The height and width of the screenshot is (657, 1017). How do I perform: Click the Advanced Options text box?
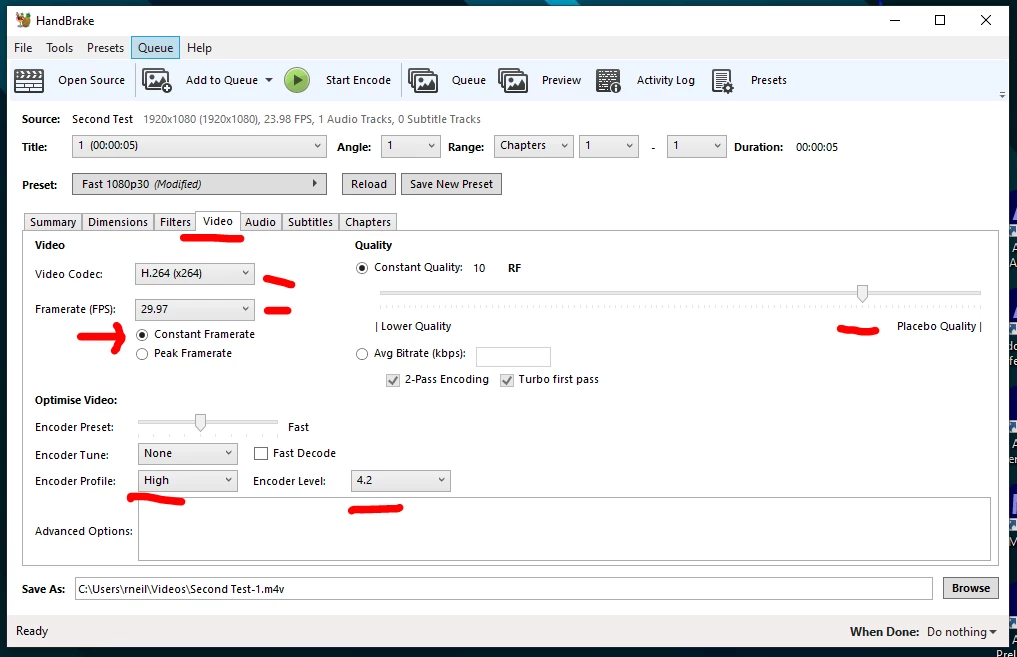[564, 529]
